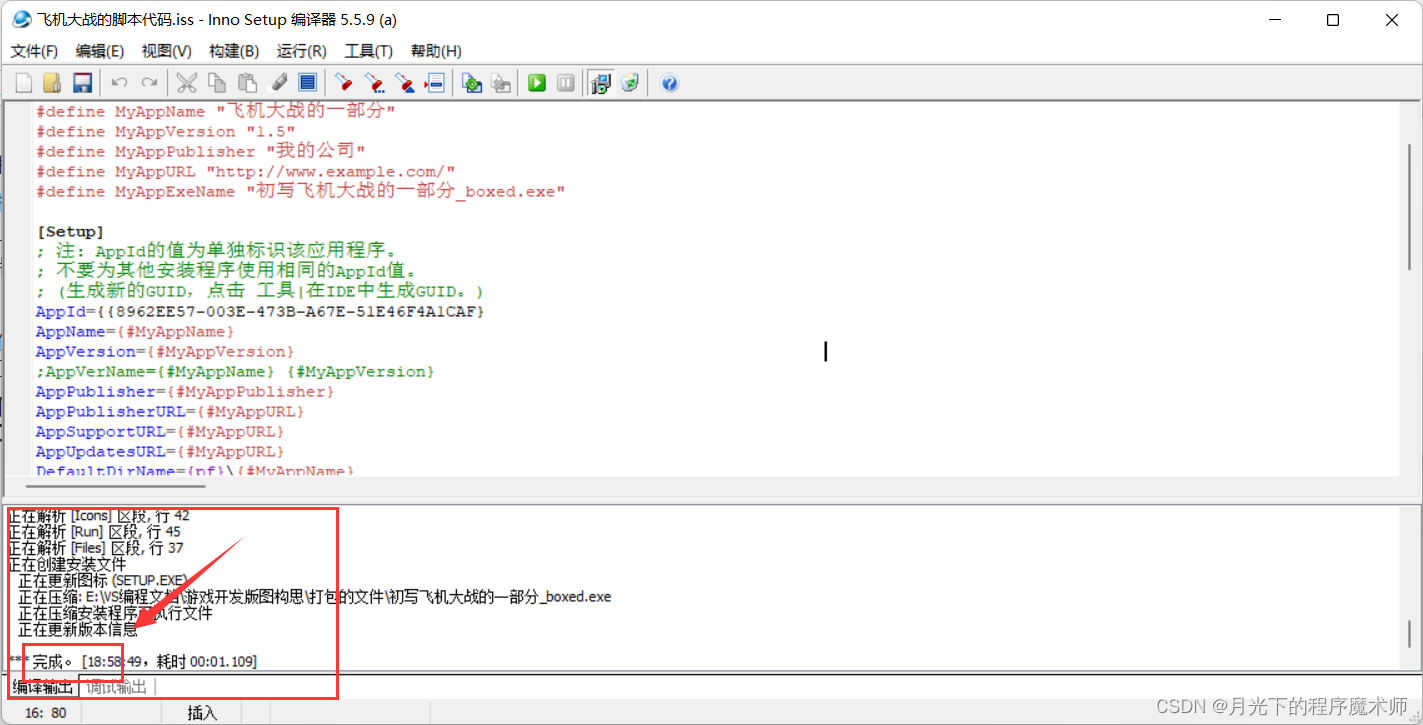Select Uninstall as target toolbar icon
Screen dimensions: 1423x725
[x=630, y=83]
